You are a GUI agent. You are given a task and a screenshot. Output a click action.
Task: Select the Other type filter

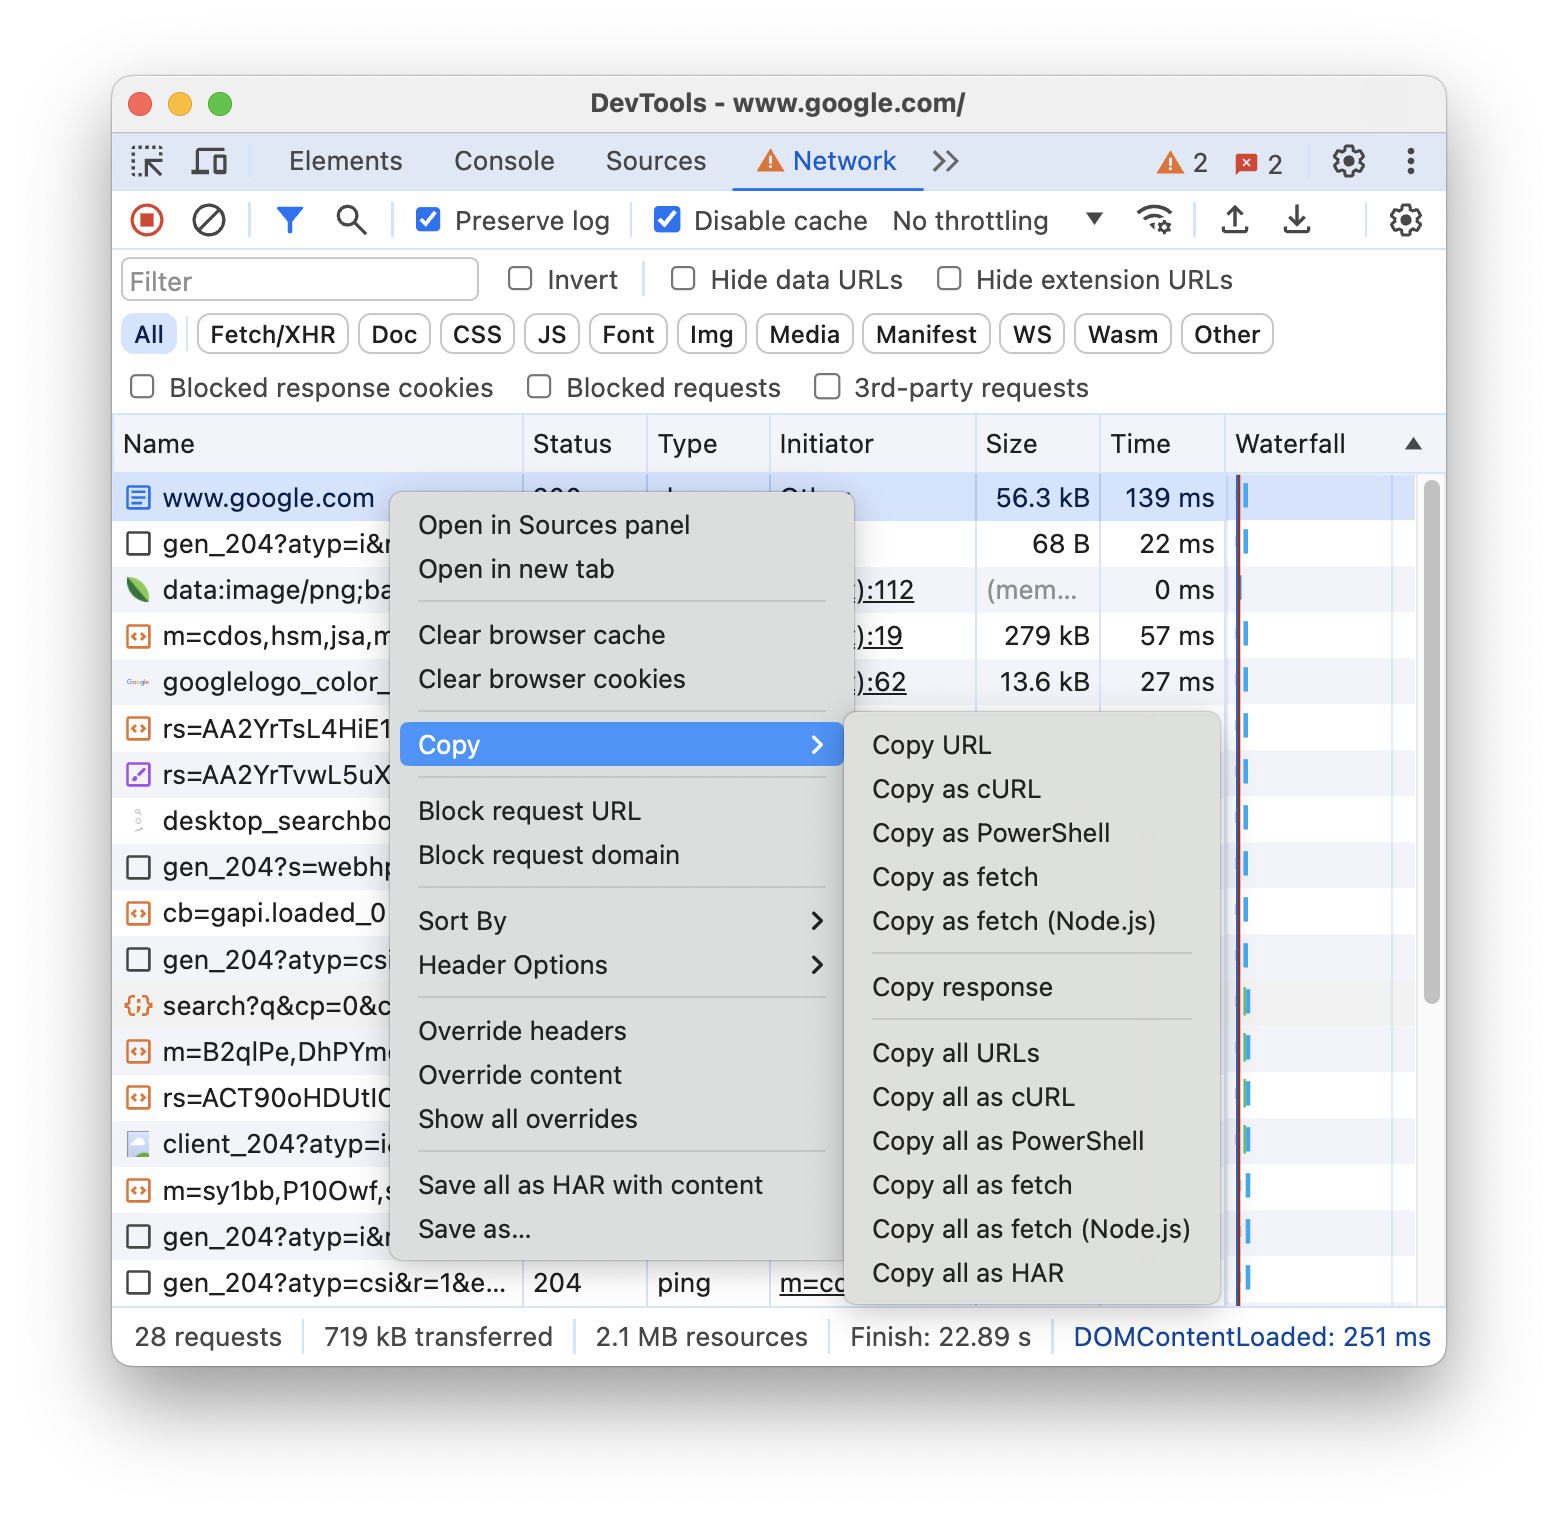coord(1227,334)
